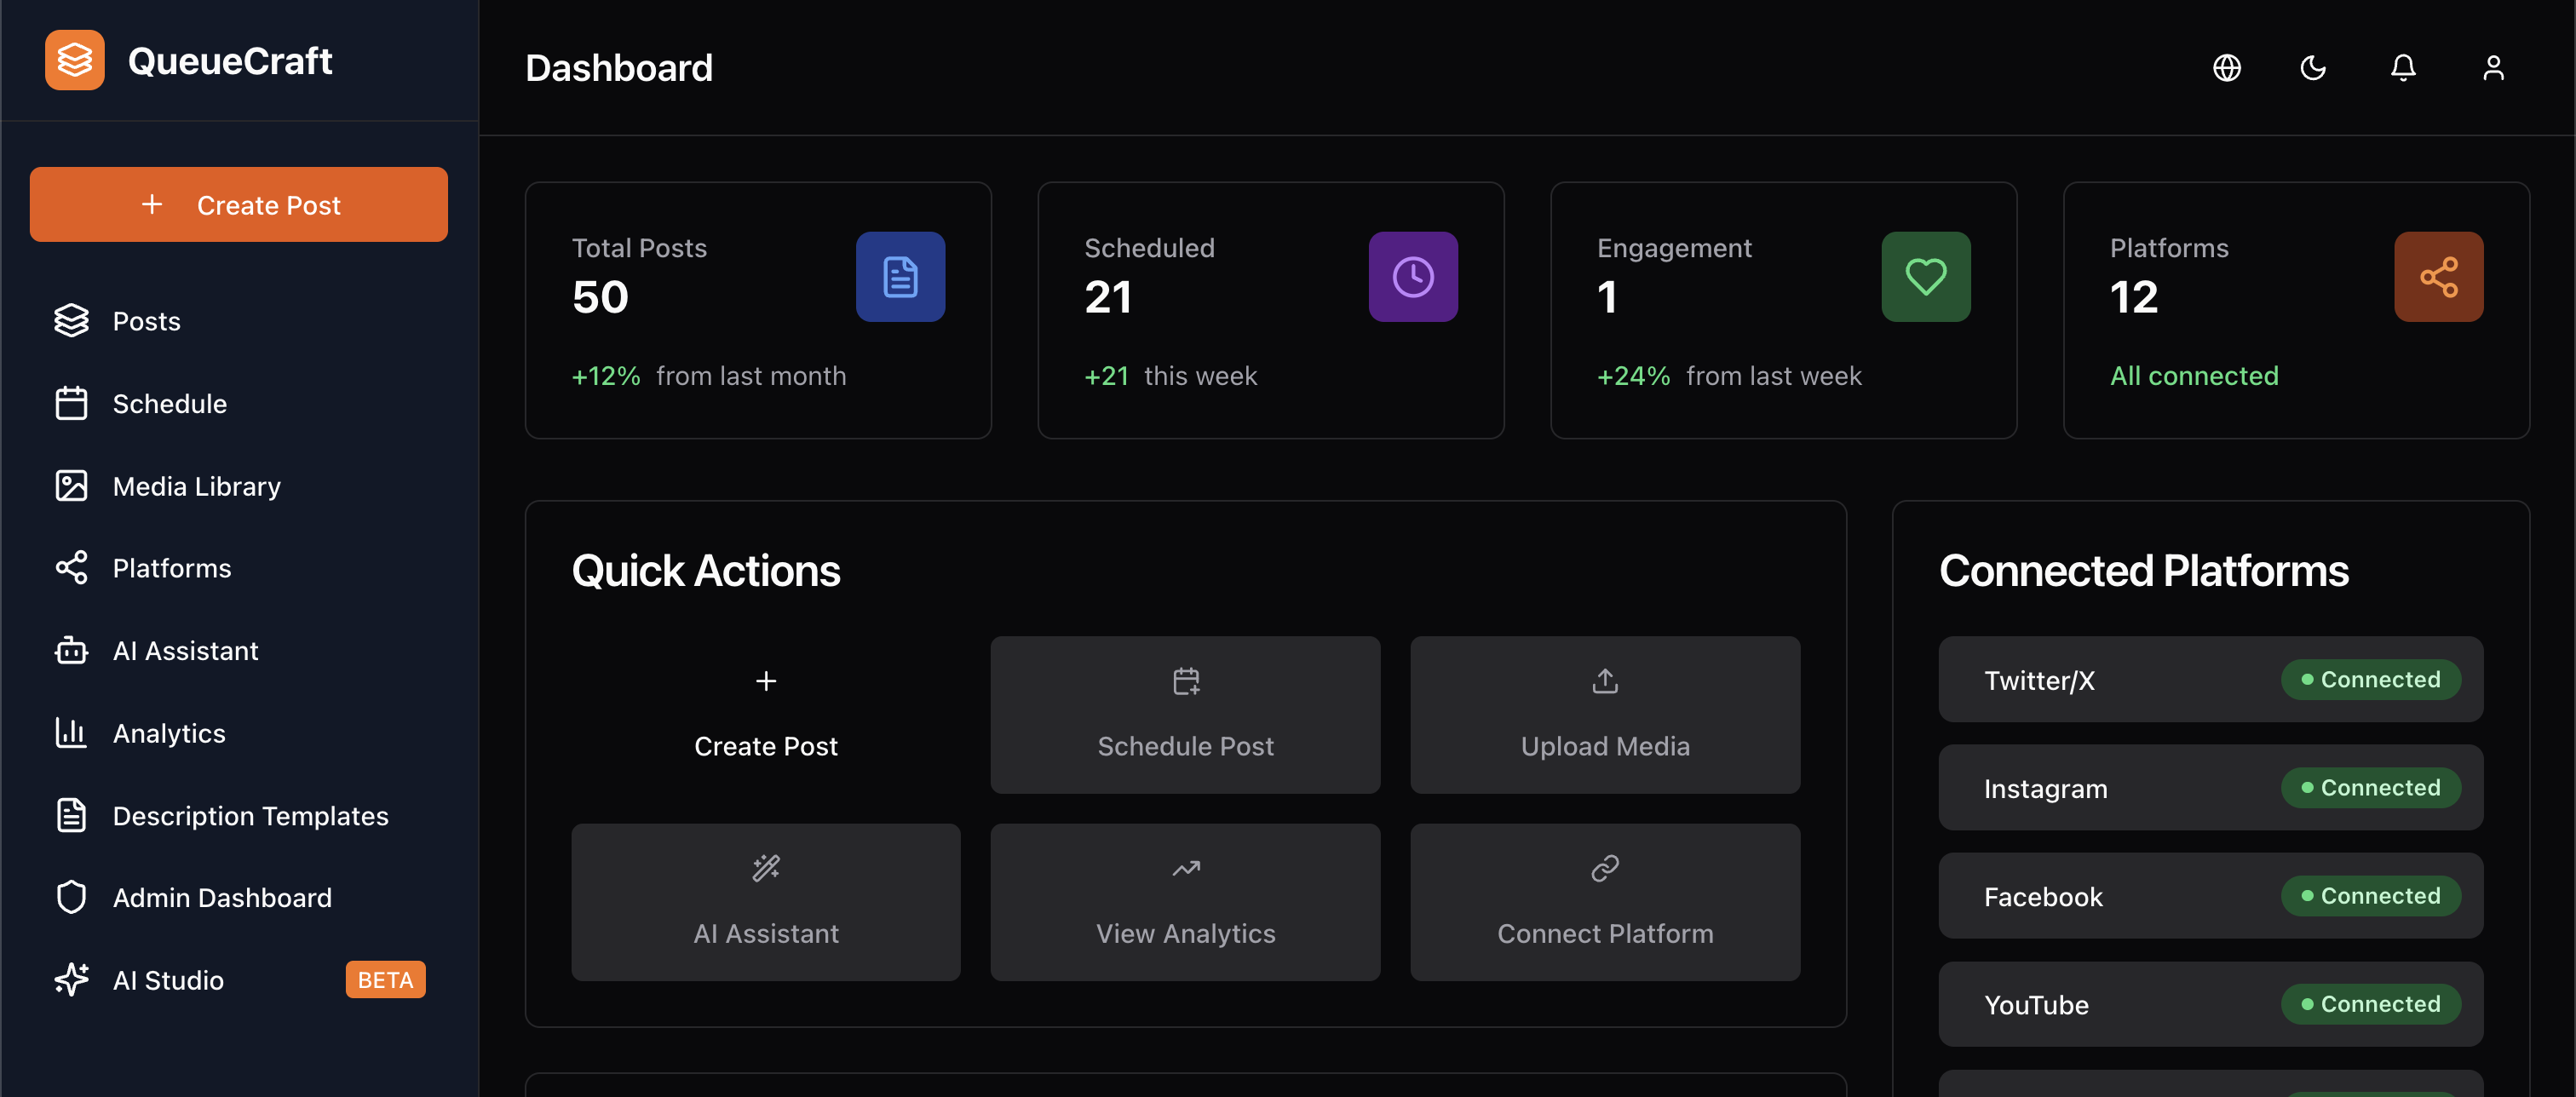Click the orange Create Post sidebar button
Image resolution: width=2576 pixels, height=1097 pixels.
(239, 204)
